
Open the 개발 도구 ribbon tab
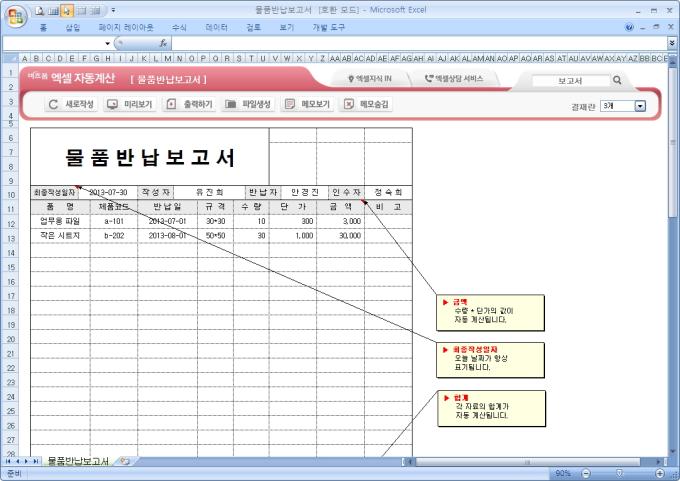click(x=328, y=28)
